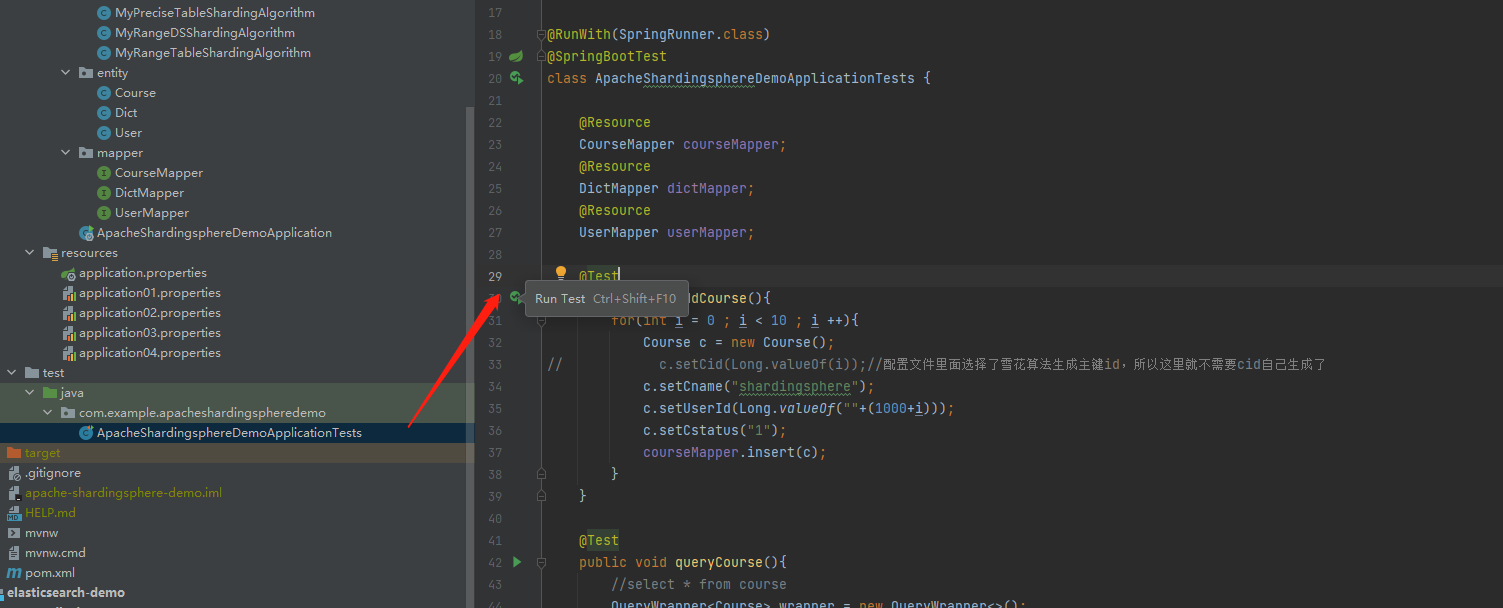Click the courseMapper field declaration

[683, 144]
